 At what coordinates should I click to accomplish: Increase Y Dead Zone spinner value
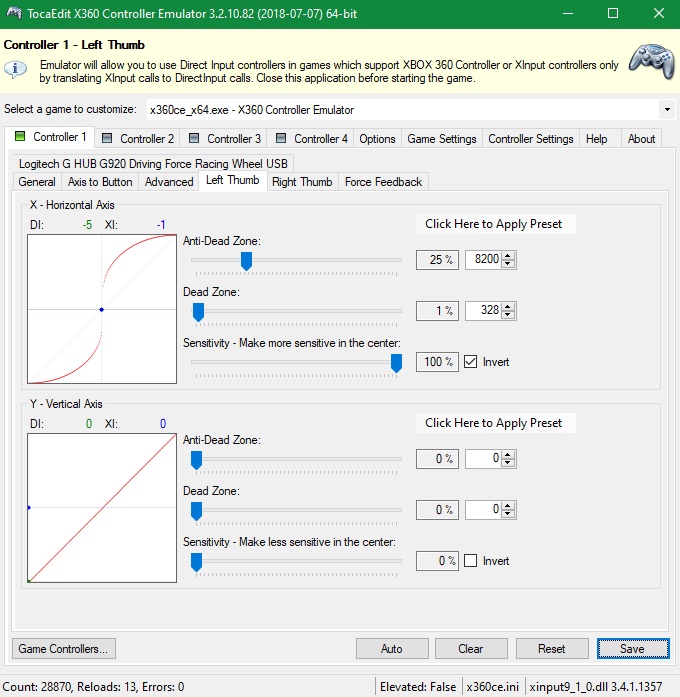(508, 506)
